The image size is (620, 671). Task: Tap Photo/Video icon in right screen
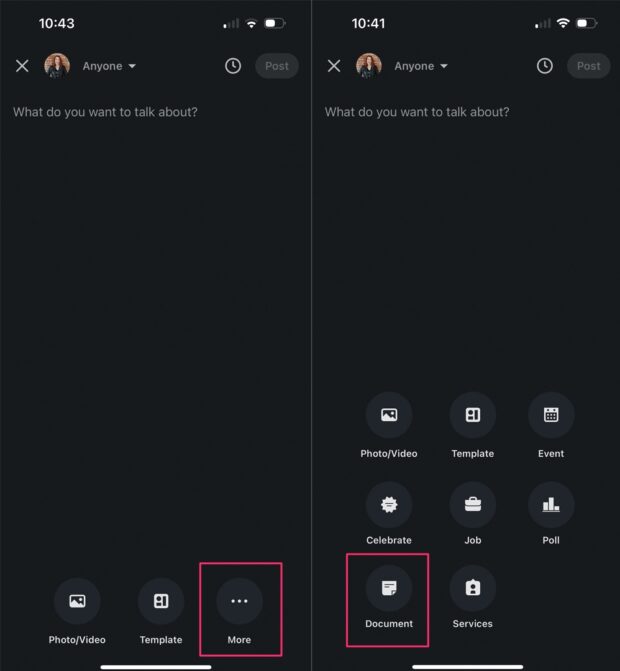click(389, 415)
